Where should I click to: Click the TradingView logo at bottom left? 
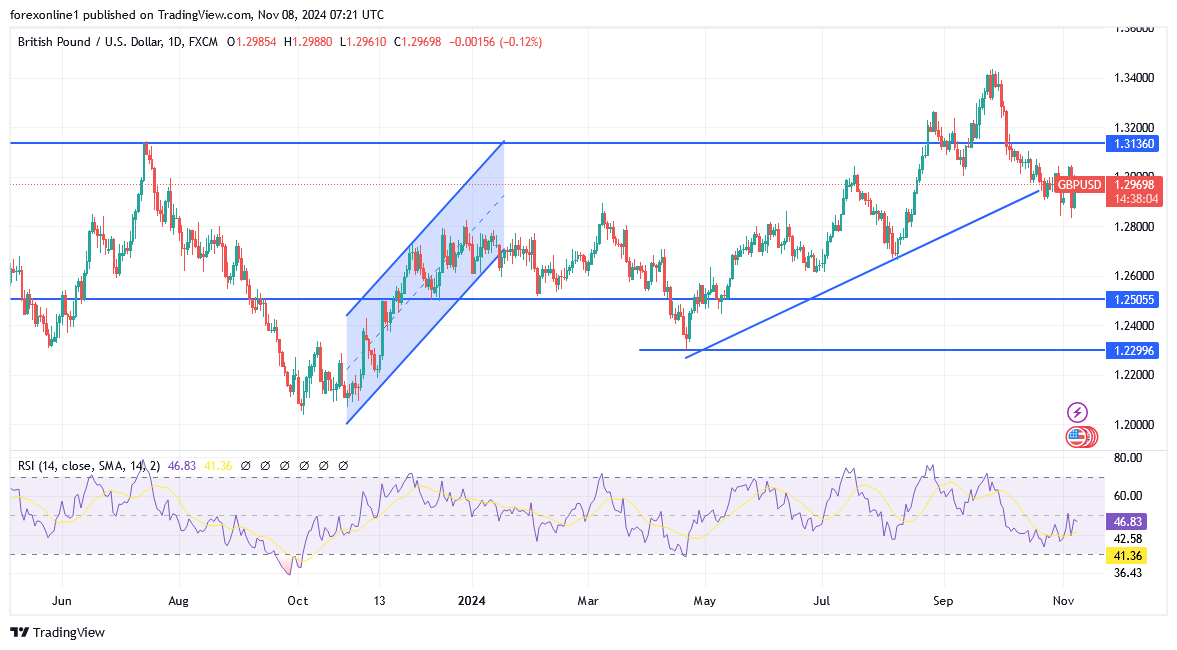pos(57,632)
